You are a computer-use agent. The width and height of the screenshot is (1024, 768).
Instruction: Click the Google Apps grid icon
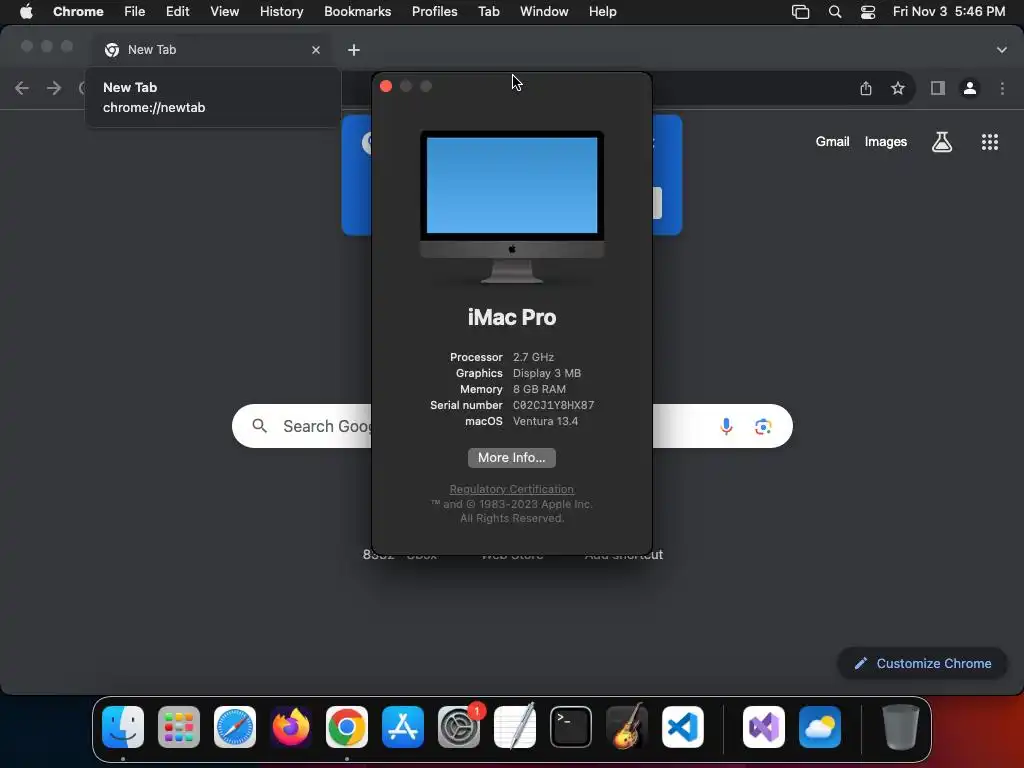[990, 142]
